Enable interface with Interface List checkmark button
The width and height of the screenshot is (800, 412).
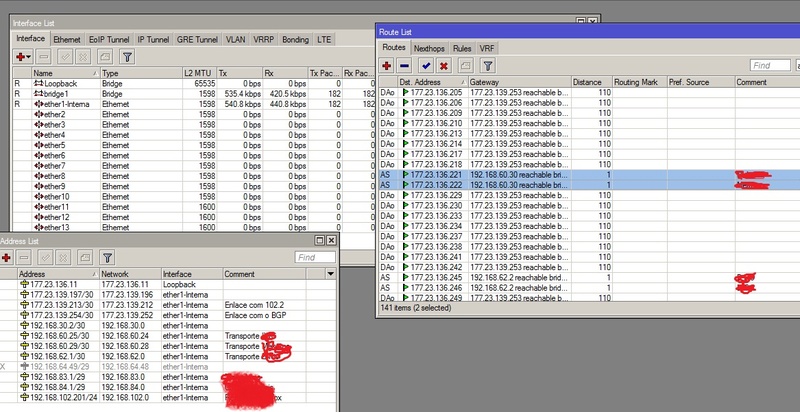pyautogui.click(x=65, y=56)
